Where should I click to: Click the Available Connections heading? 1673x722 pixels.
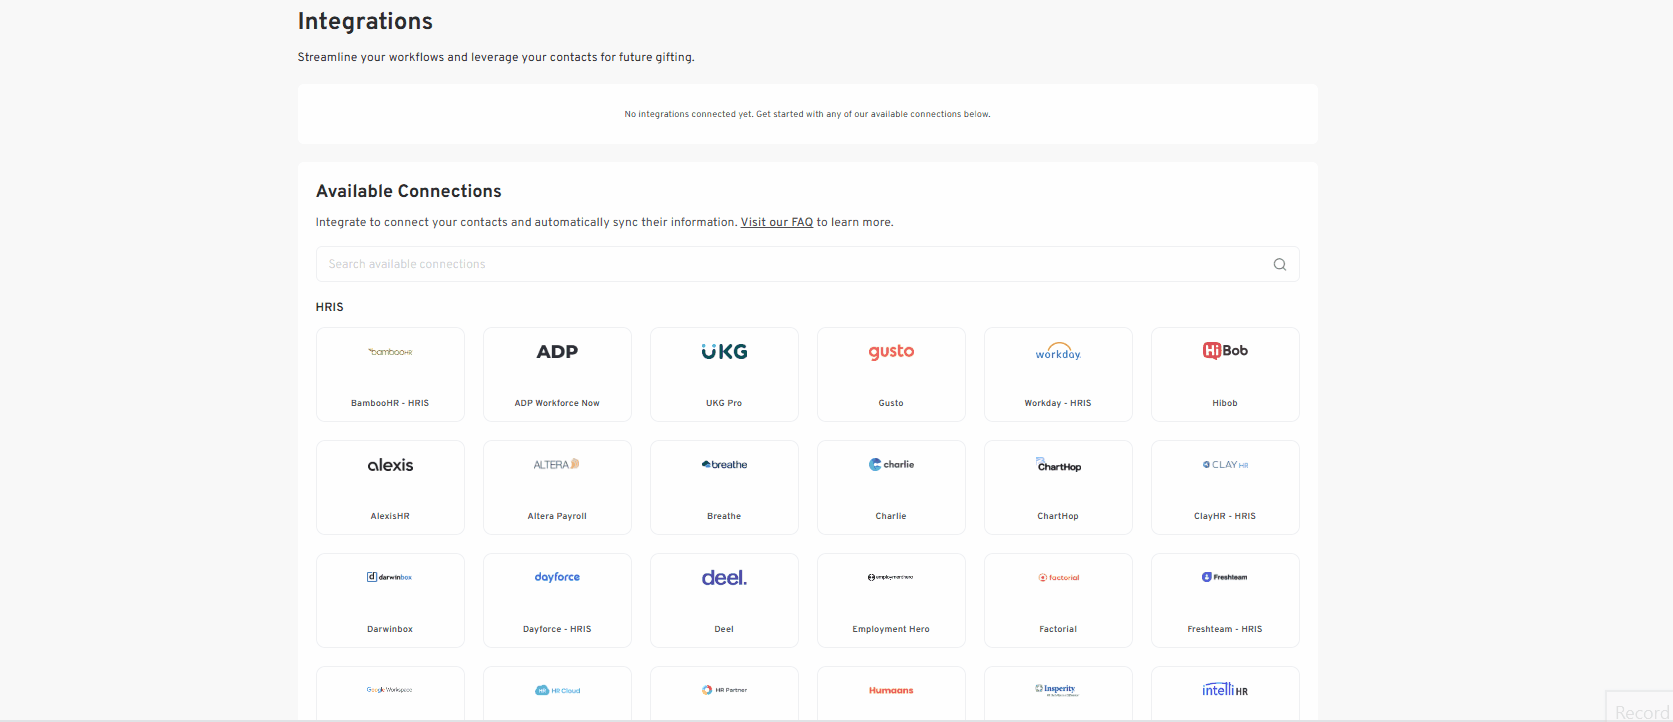409,191
